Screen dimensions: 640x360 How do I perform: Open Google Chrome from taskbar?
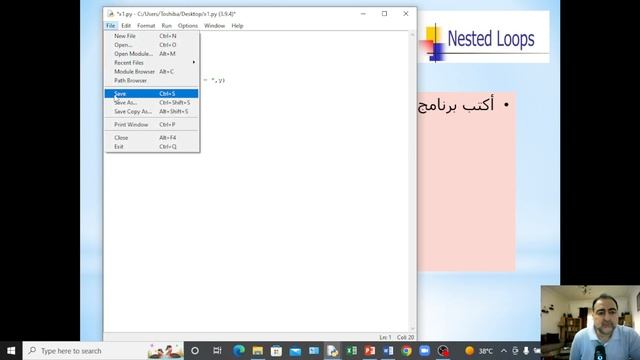click(407, 351)
